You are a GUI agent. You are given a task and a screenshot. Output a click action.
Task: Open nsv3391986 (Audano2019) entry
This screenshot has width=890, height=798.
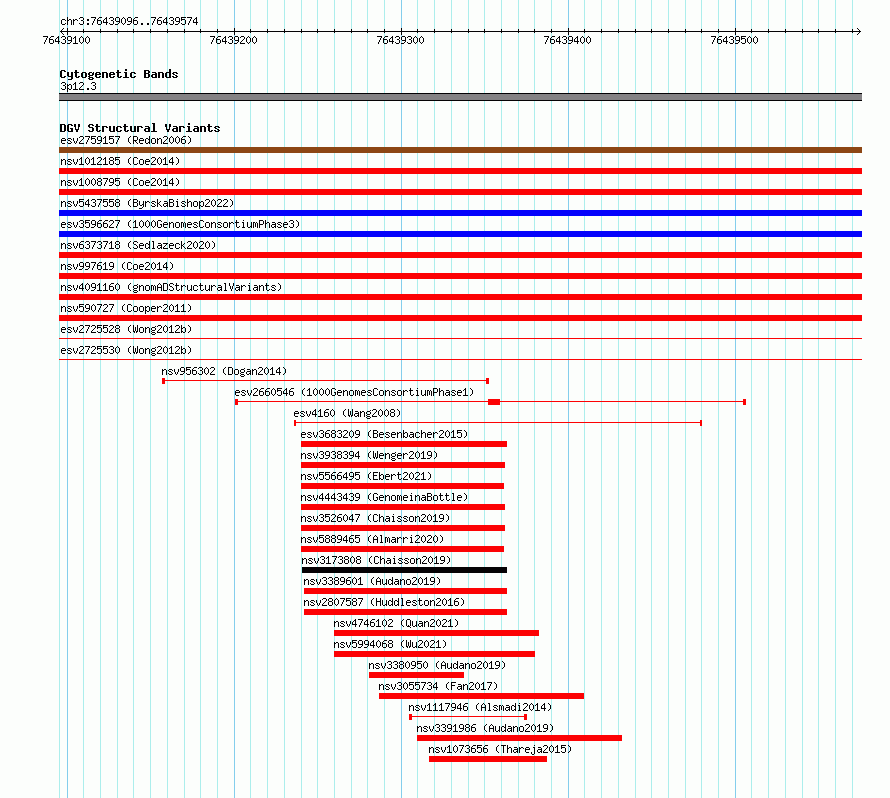coord(485,728)
